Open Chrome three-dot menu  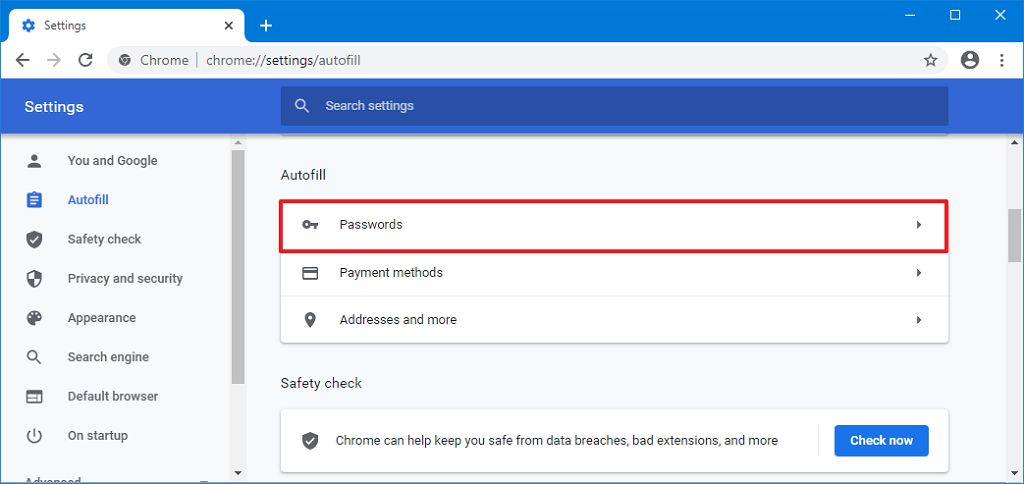pyautogui.click(x=1001, y=60)
